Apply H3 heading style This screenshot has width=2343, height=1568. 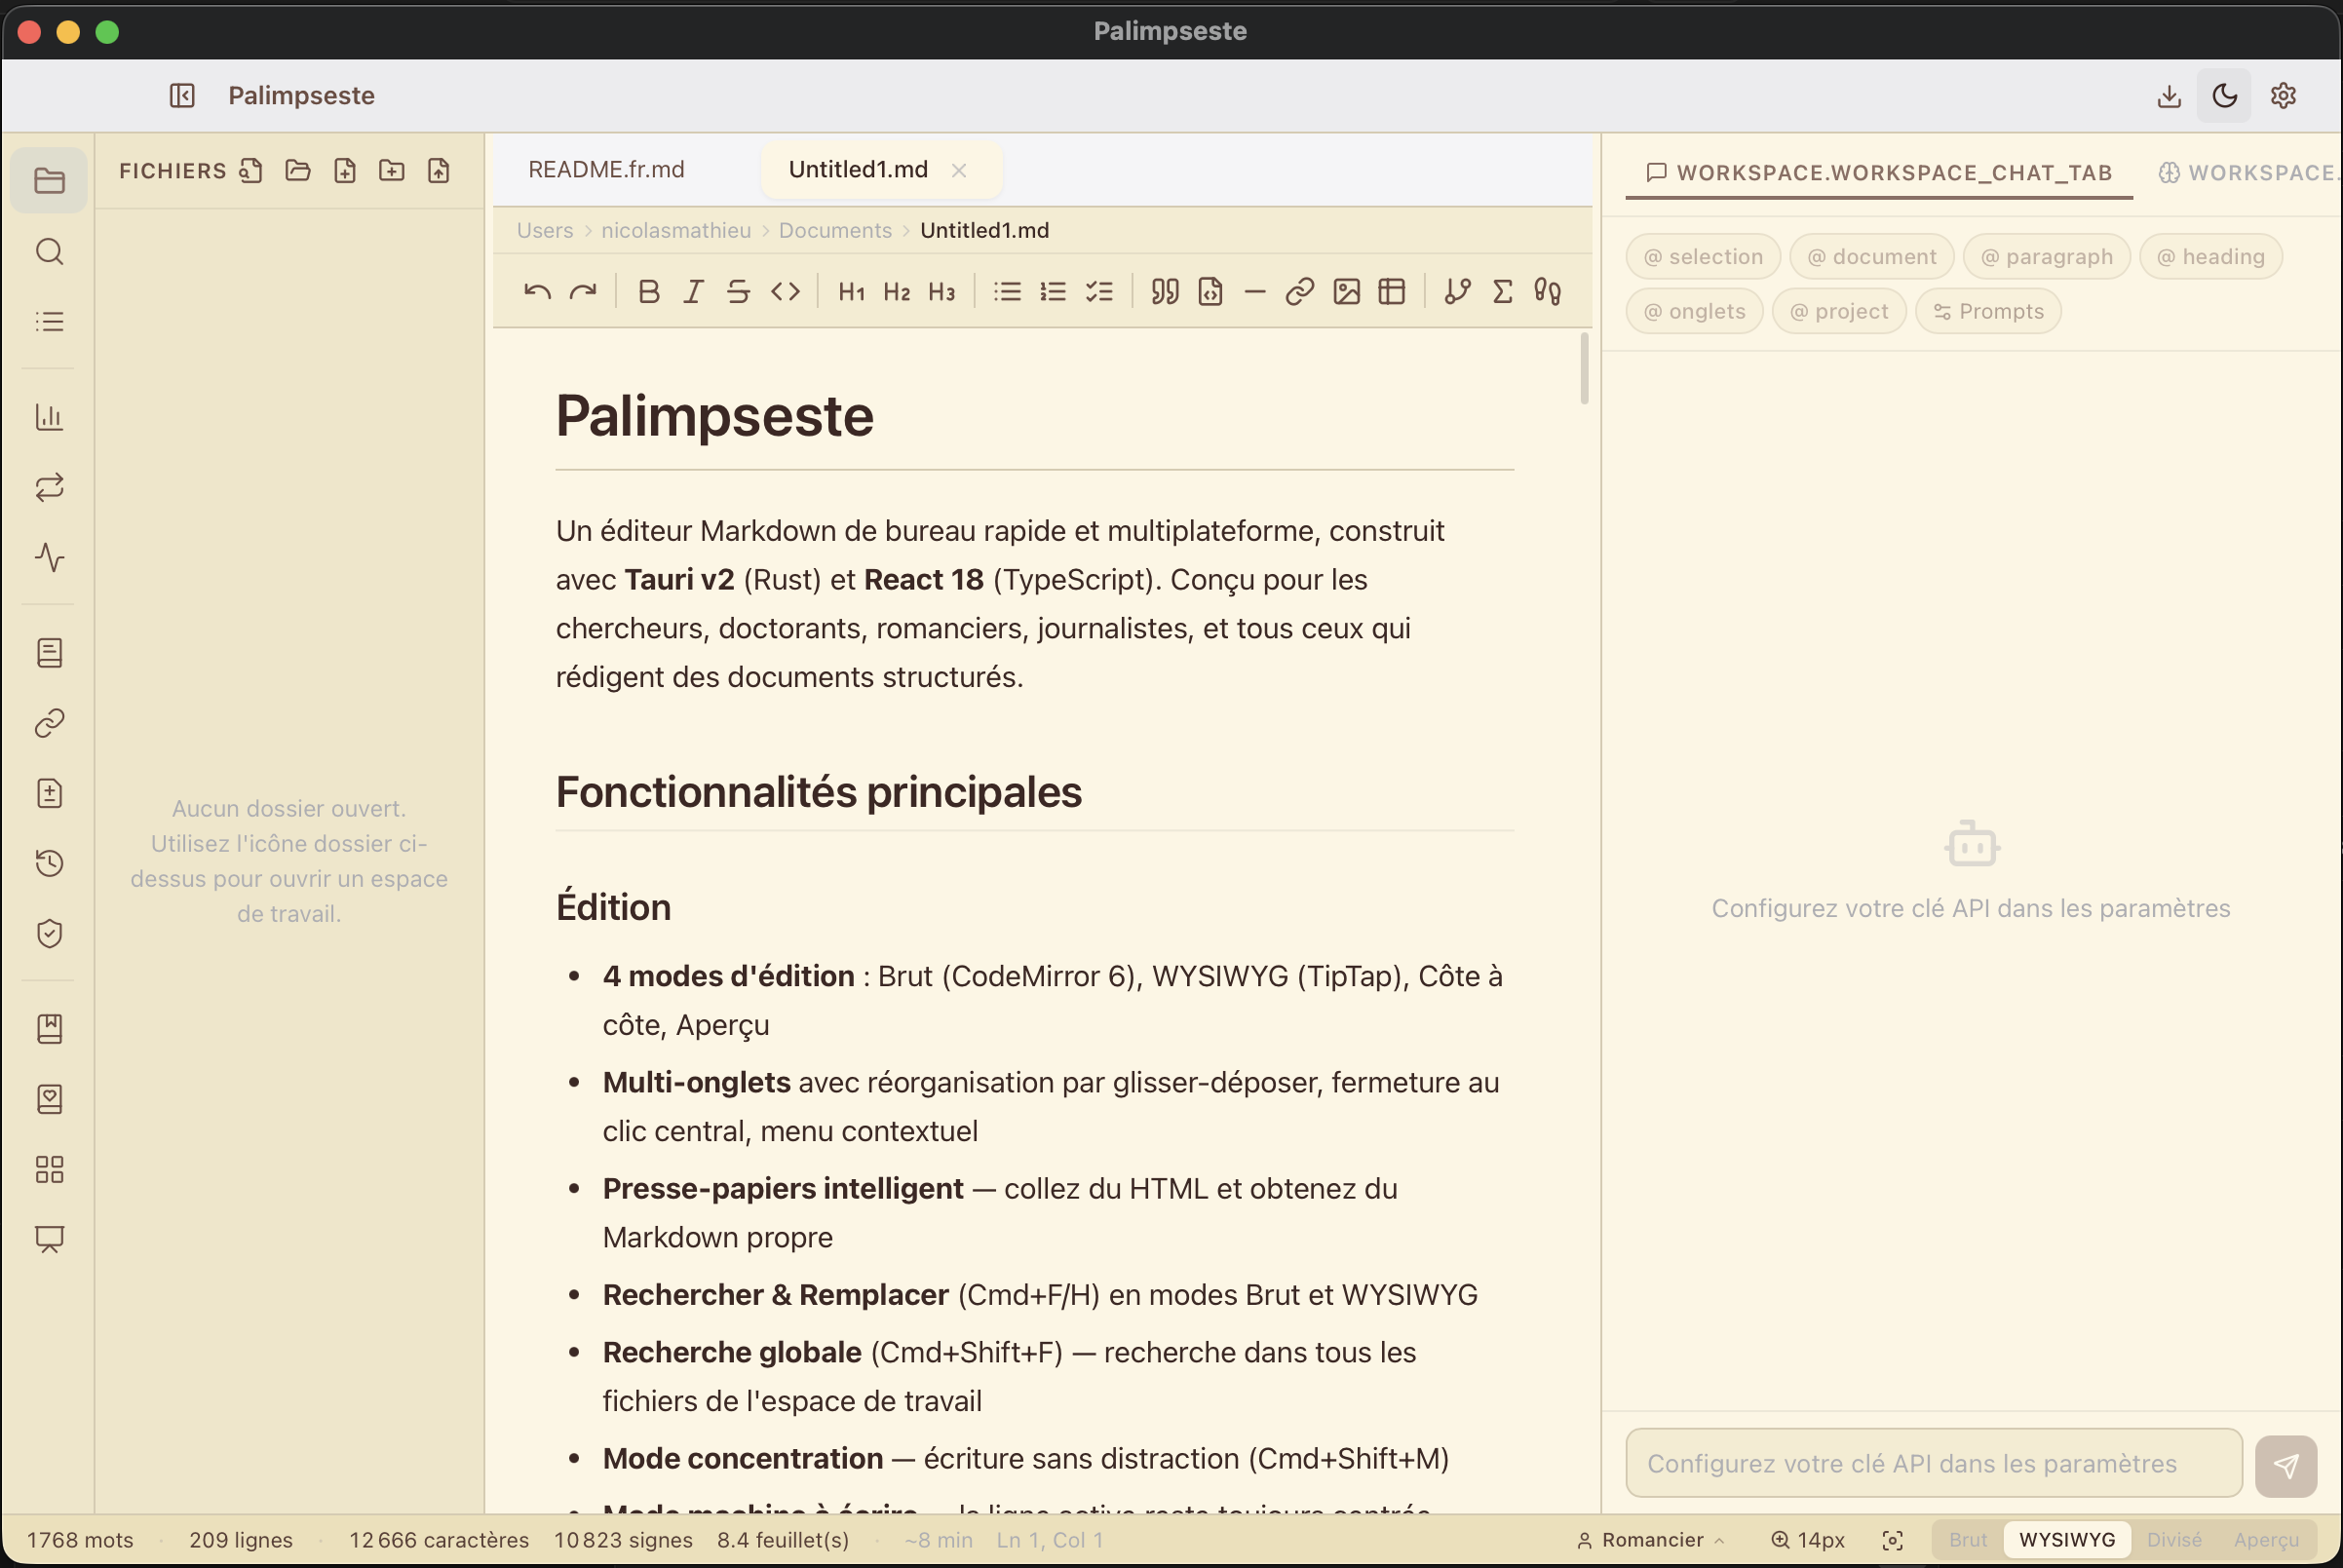point(942,291)
